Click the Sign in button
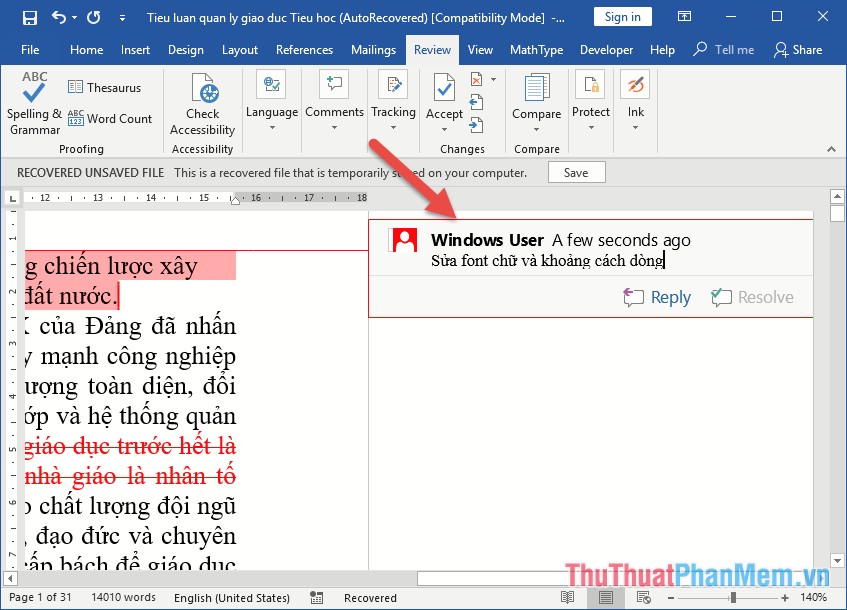 [623, 17]
